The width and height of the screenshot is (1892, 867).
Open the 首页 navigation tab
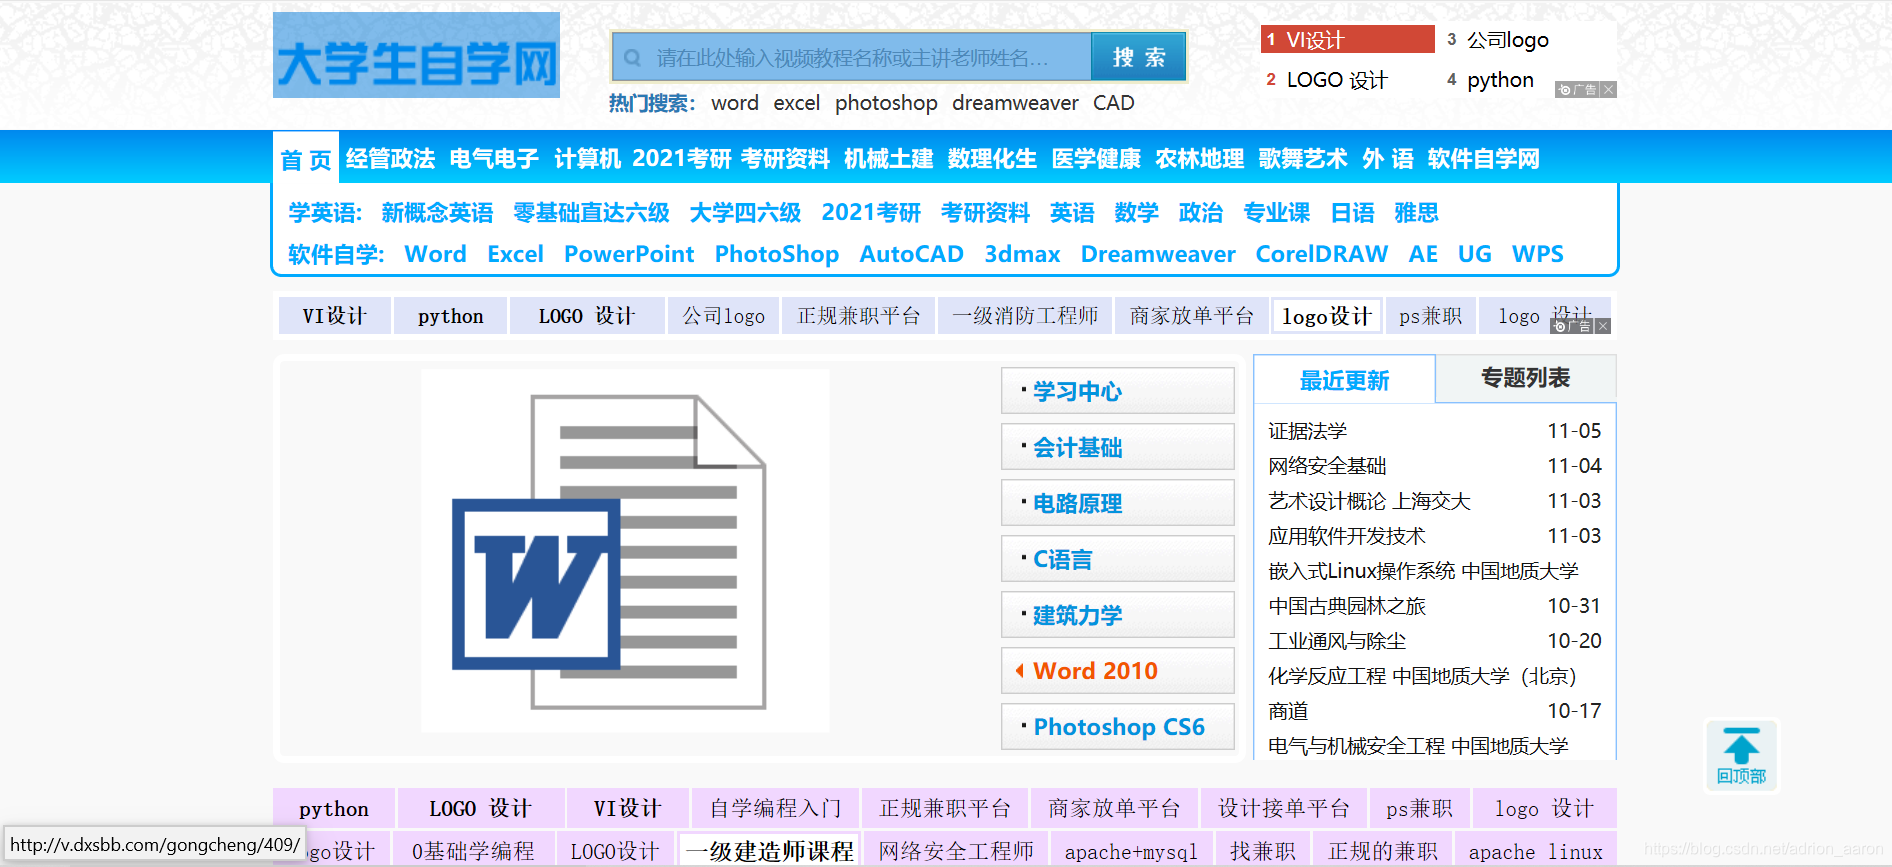tap(306, 159)
